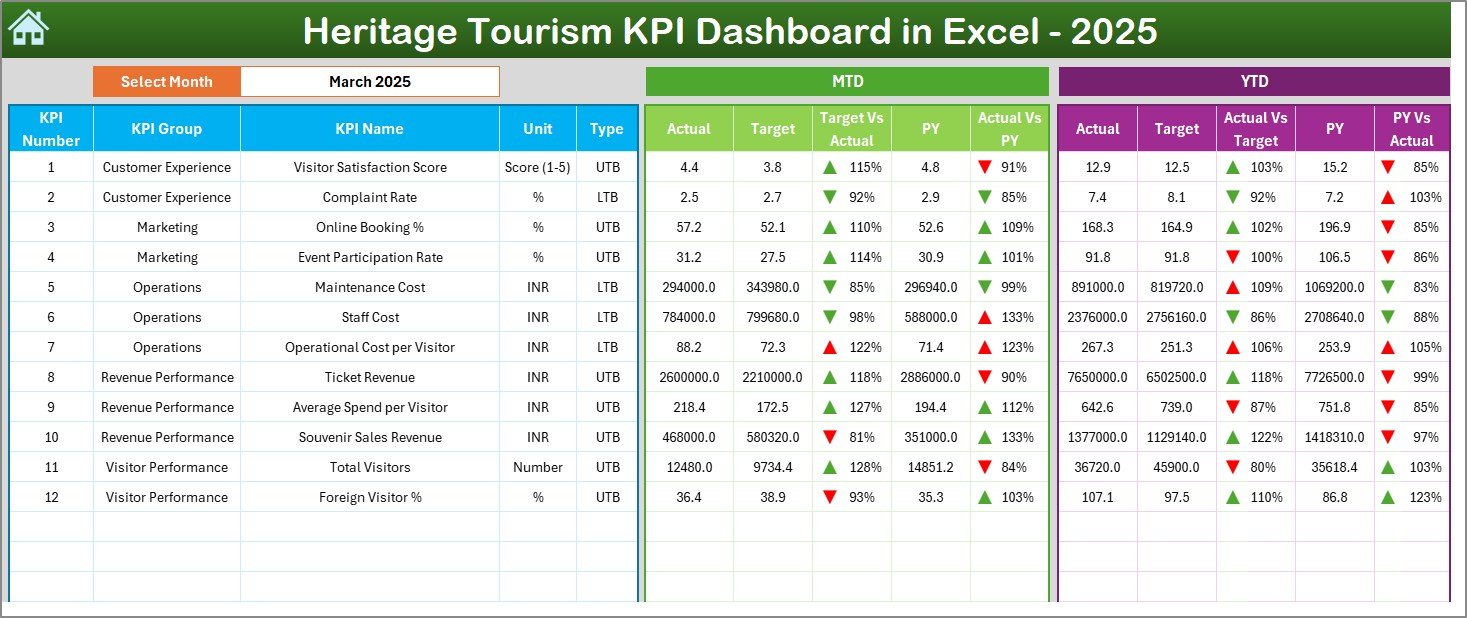Viewport: 1467px width, 618px height.
Task: Click the YTD PY Vs Actual column header
Action: coord(1411,129)
